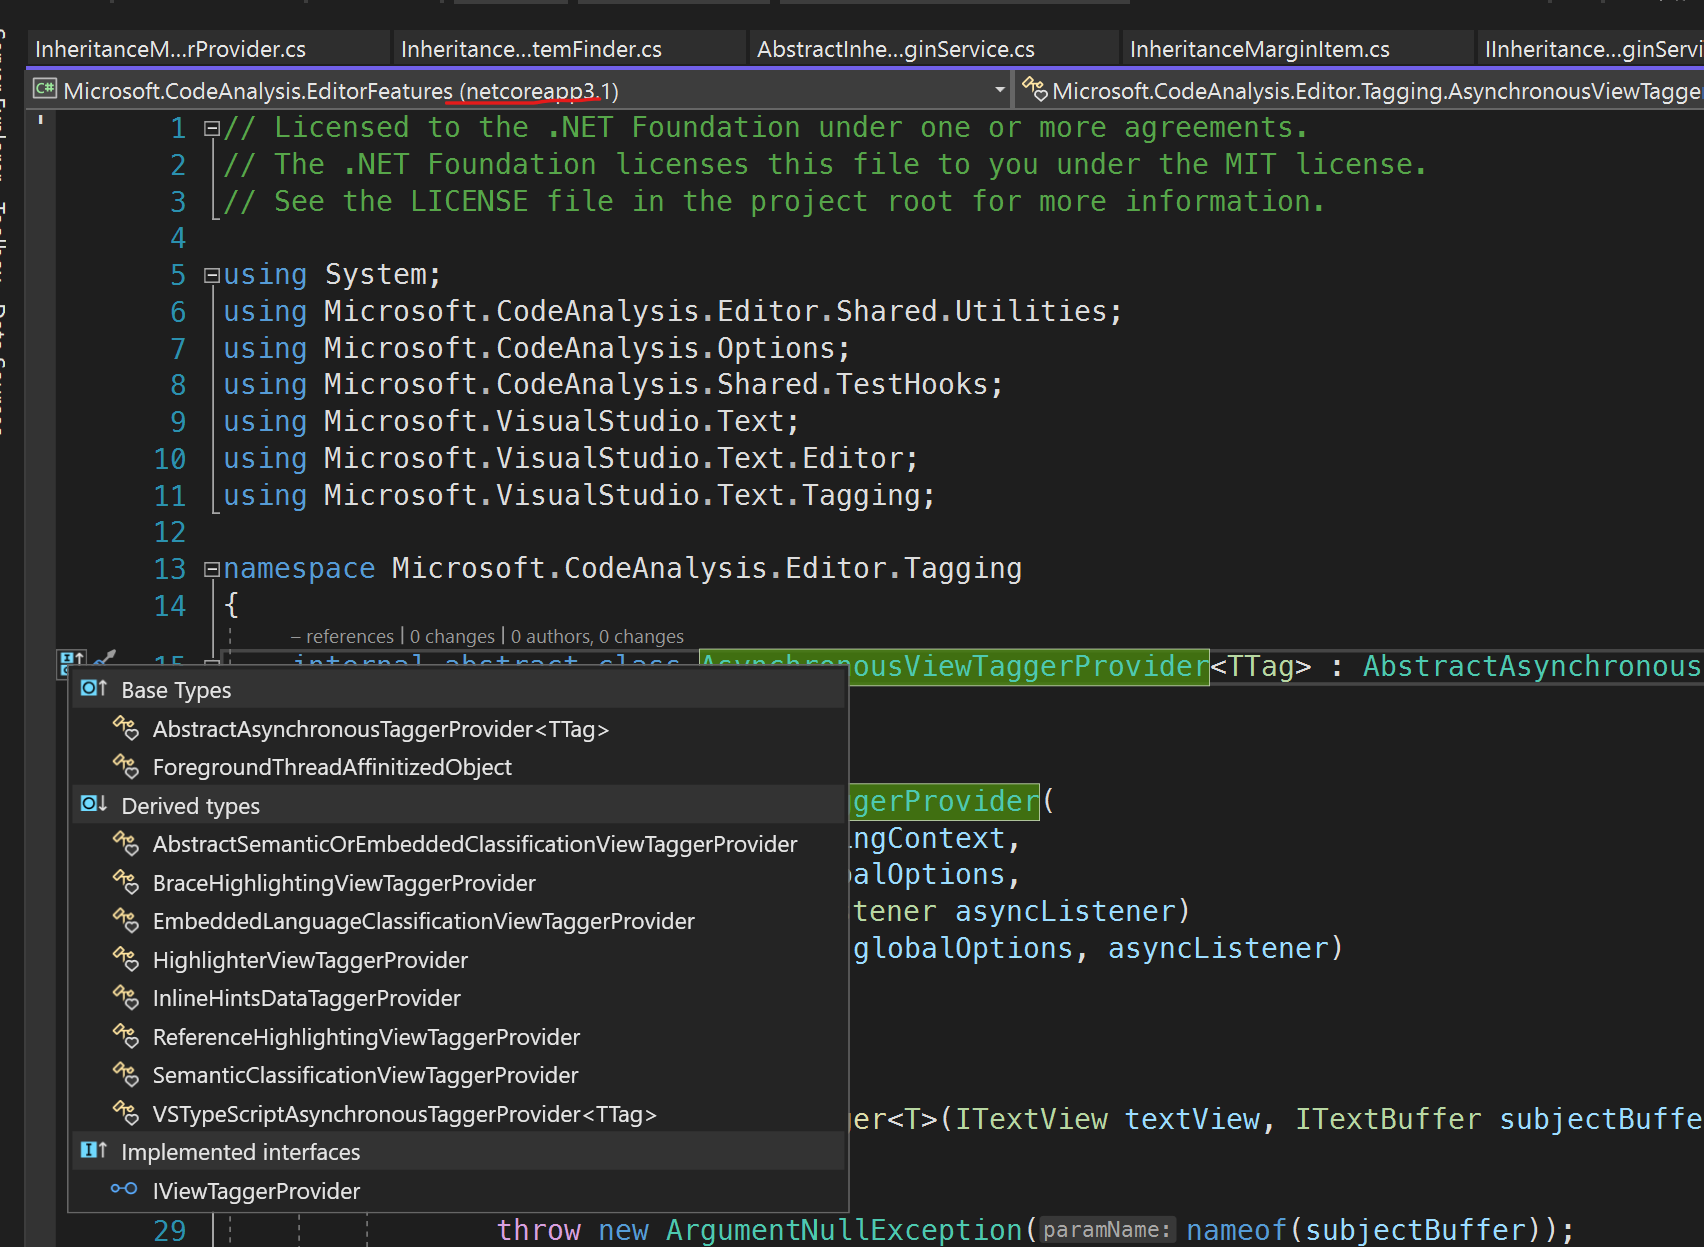Click class icon beside AbstractAsynchronousTaggerProvider<TTag>
This screenshot has height=1247, width=1704.
pyautogui.click(x=126, y=728)
